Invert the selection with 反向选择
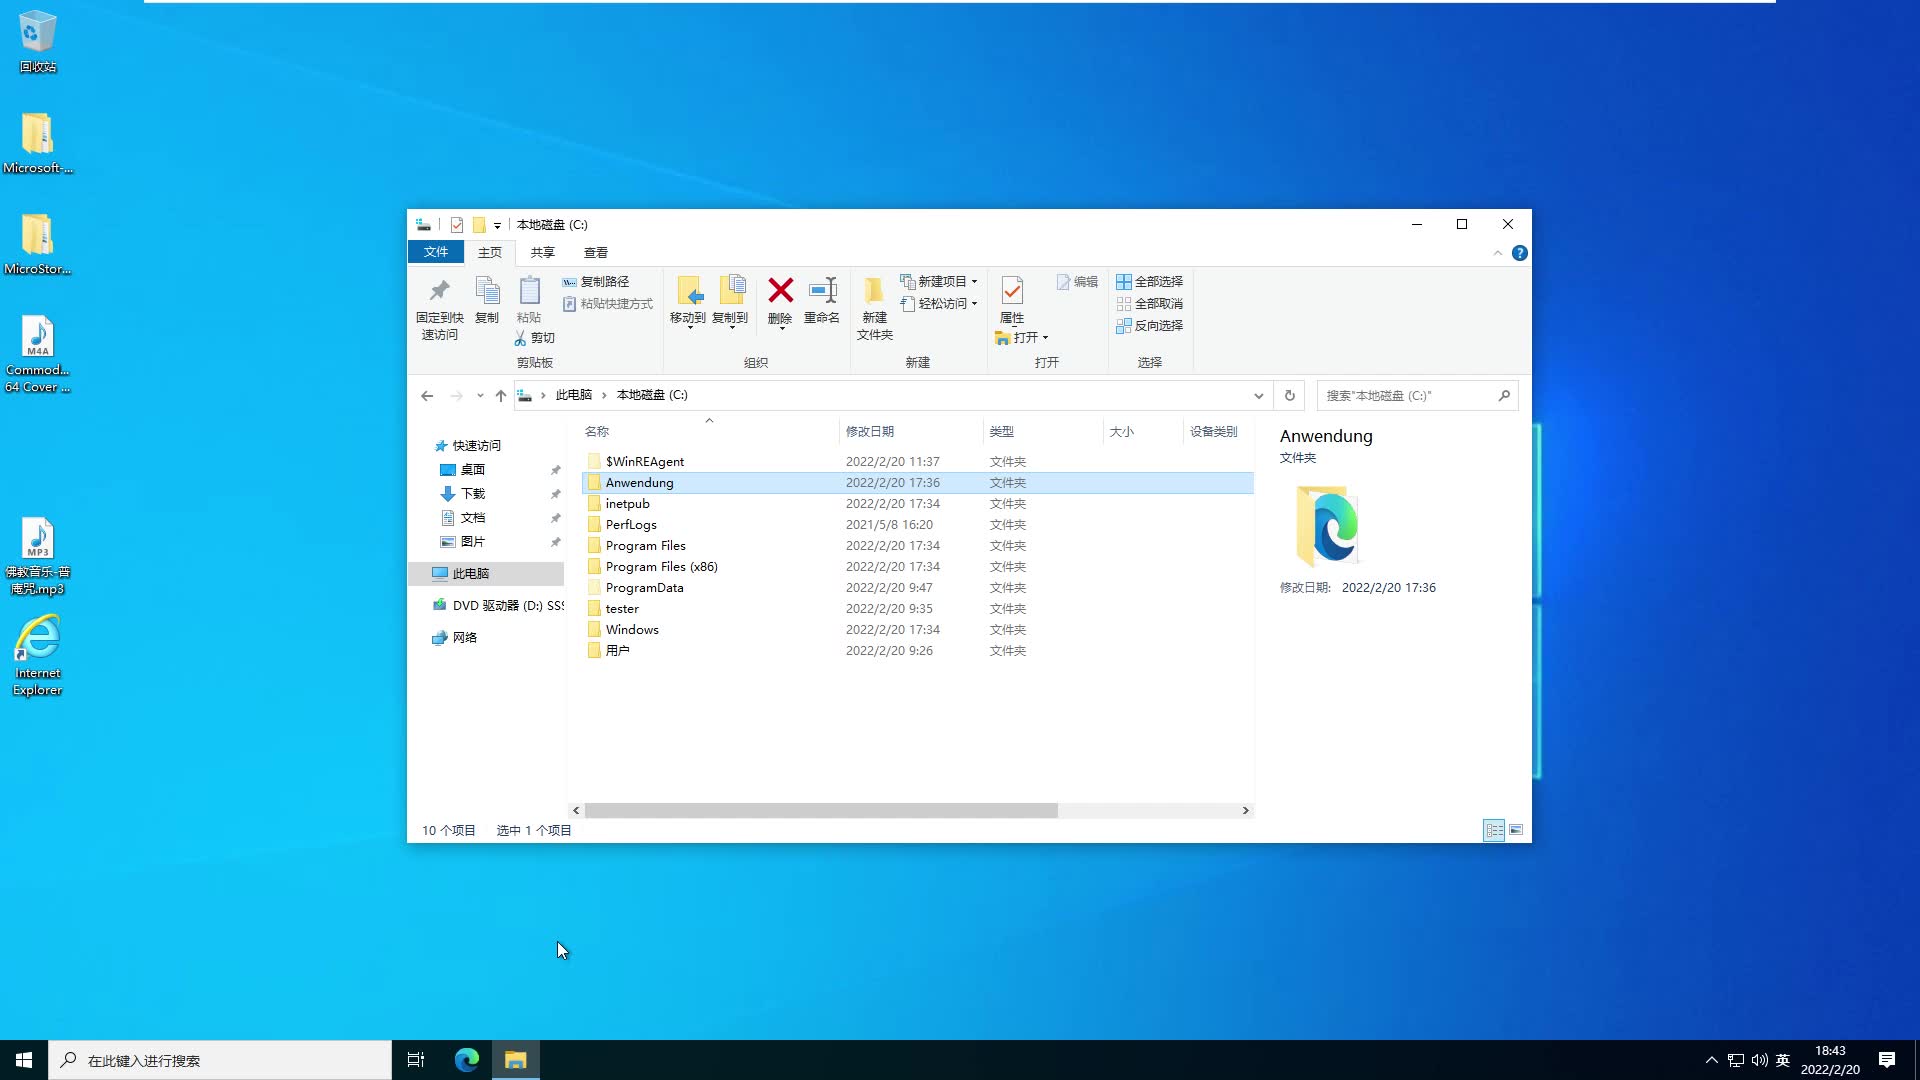 coord(1149,325)
